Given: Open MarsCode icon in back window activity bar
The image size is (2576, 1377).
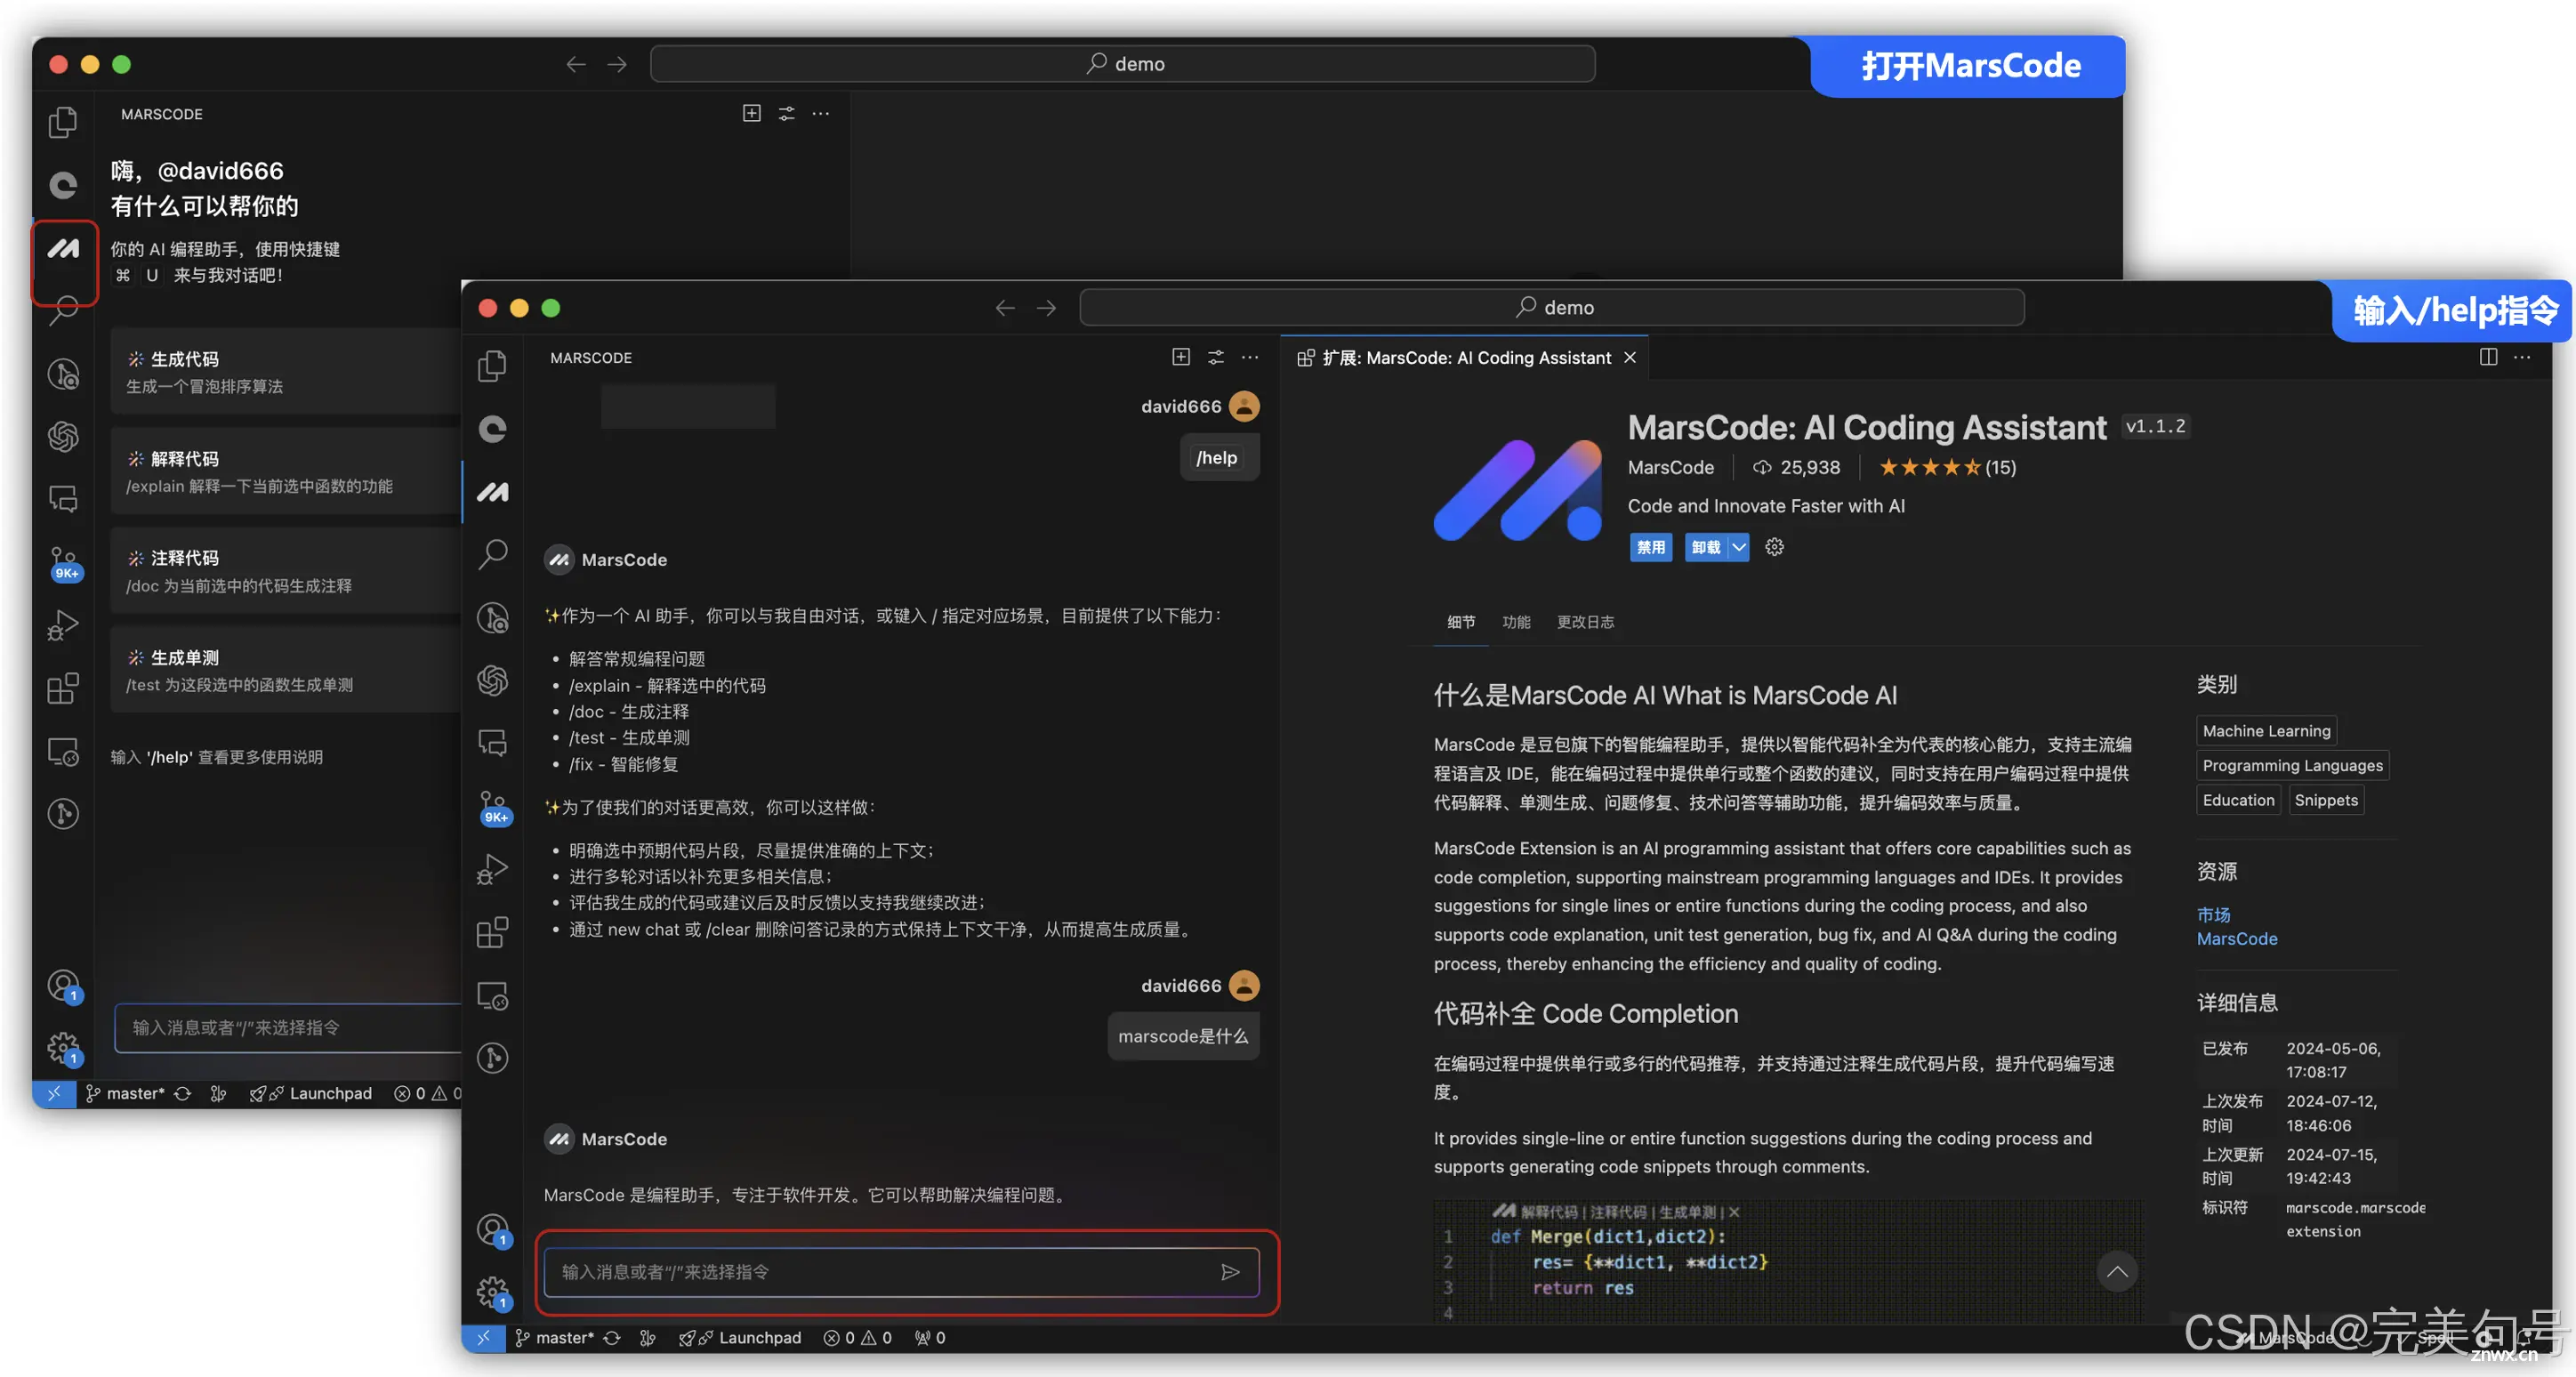Looking at the screenshot, I should click(64, 248).
